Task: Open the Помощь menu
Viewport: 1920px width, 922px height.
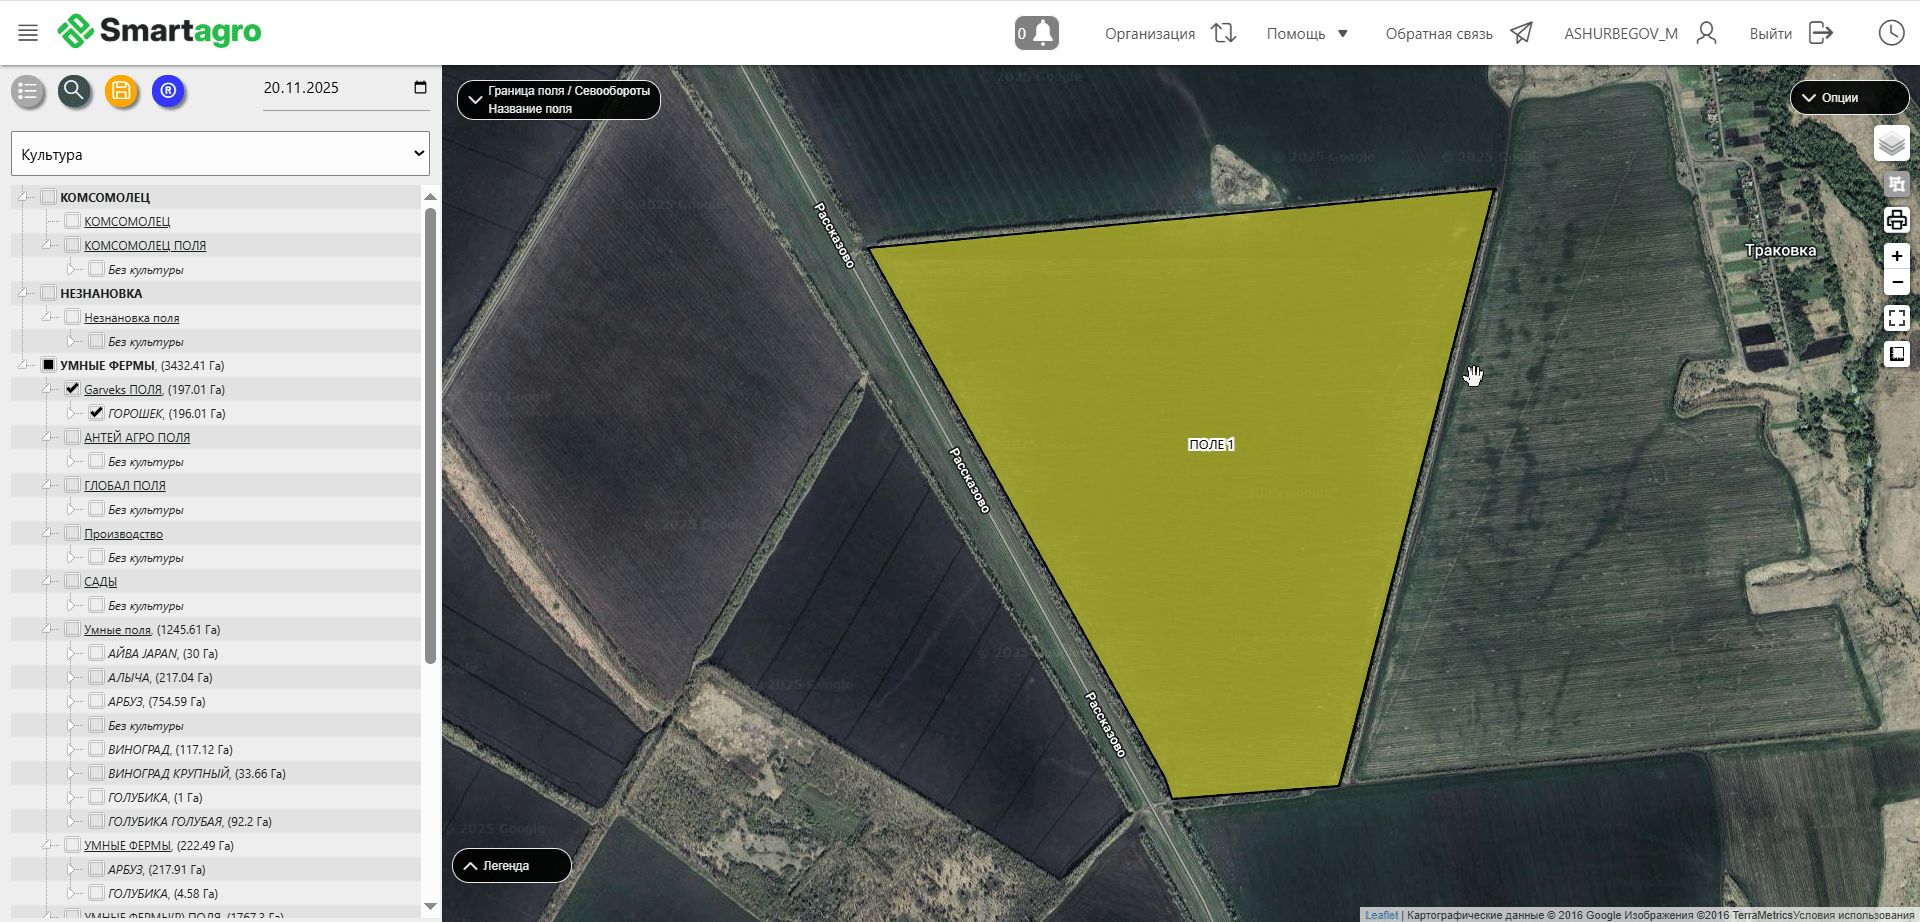Action: click(1307, 34)
